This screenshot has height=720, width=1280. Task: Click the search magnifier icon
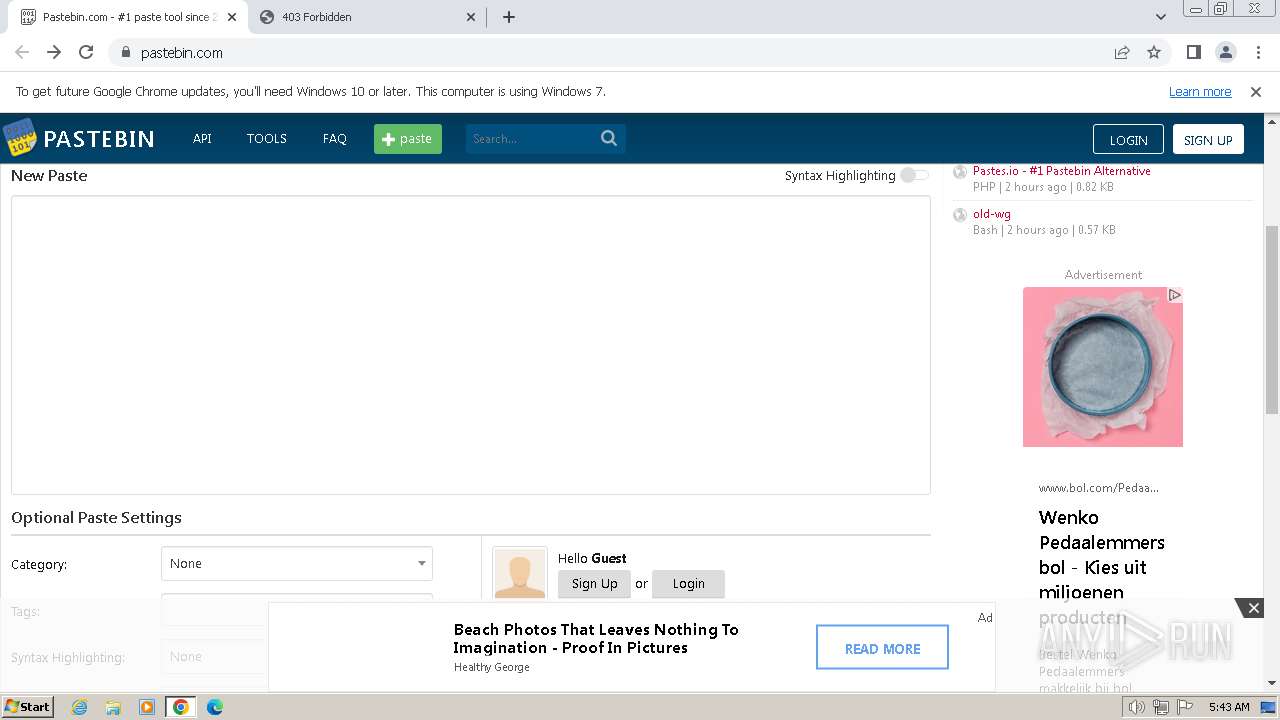click(x=609, y=138)
